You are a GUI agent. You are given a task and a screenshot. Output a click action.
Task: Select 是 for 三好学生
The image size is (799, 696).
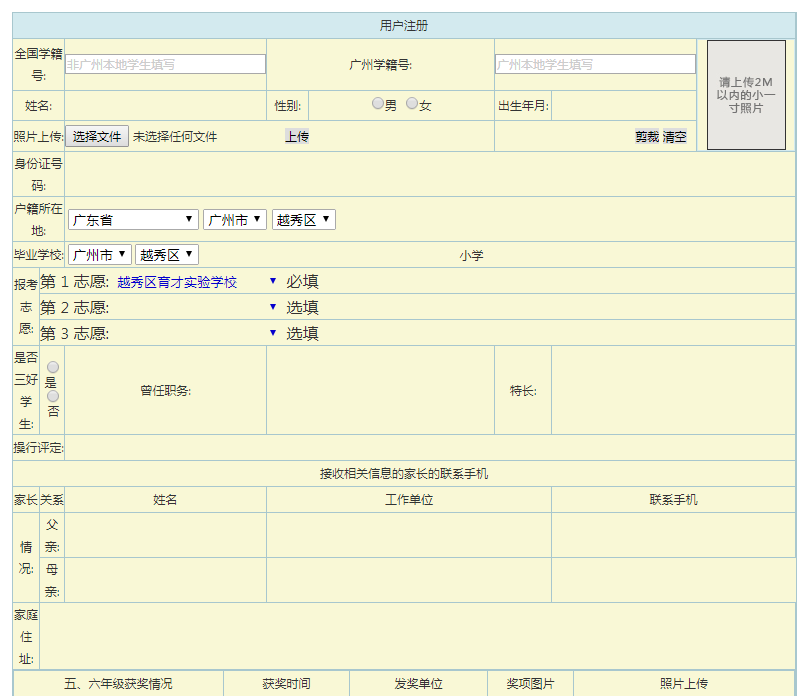point(53,368)
